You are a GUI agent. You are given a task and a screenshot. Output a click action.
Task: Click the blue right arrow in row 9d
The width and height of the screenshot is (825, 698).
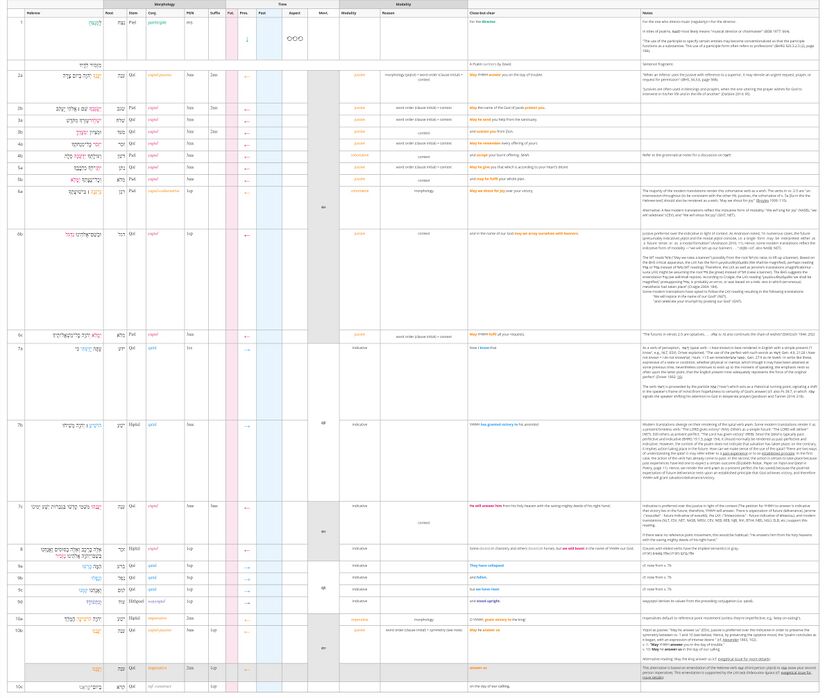click(x=247, y=602)
